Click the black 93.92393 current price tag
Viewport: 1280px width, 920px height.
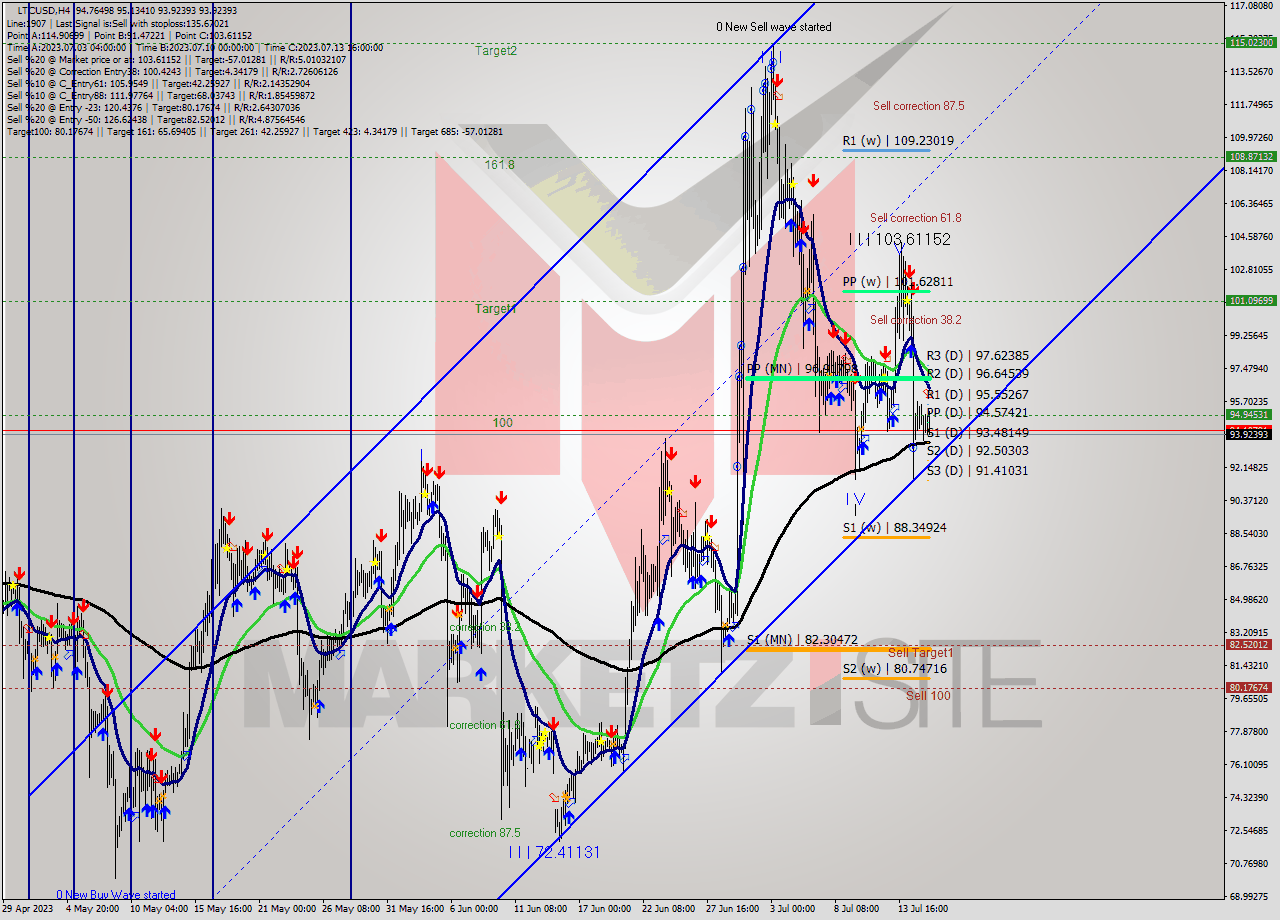pyautogui.click(x=1251, y=434)
